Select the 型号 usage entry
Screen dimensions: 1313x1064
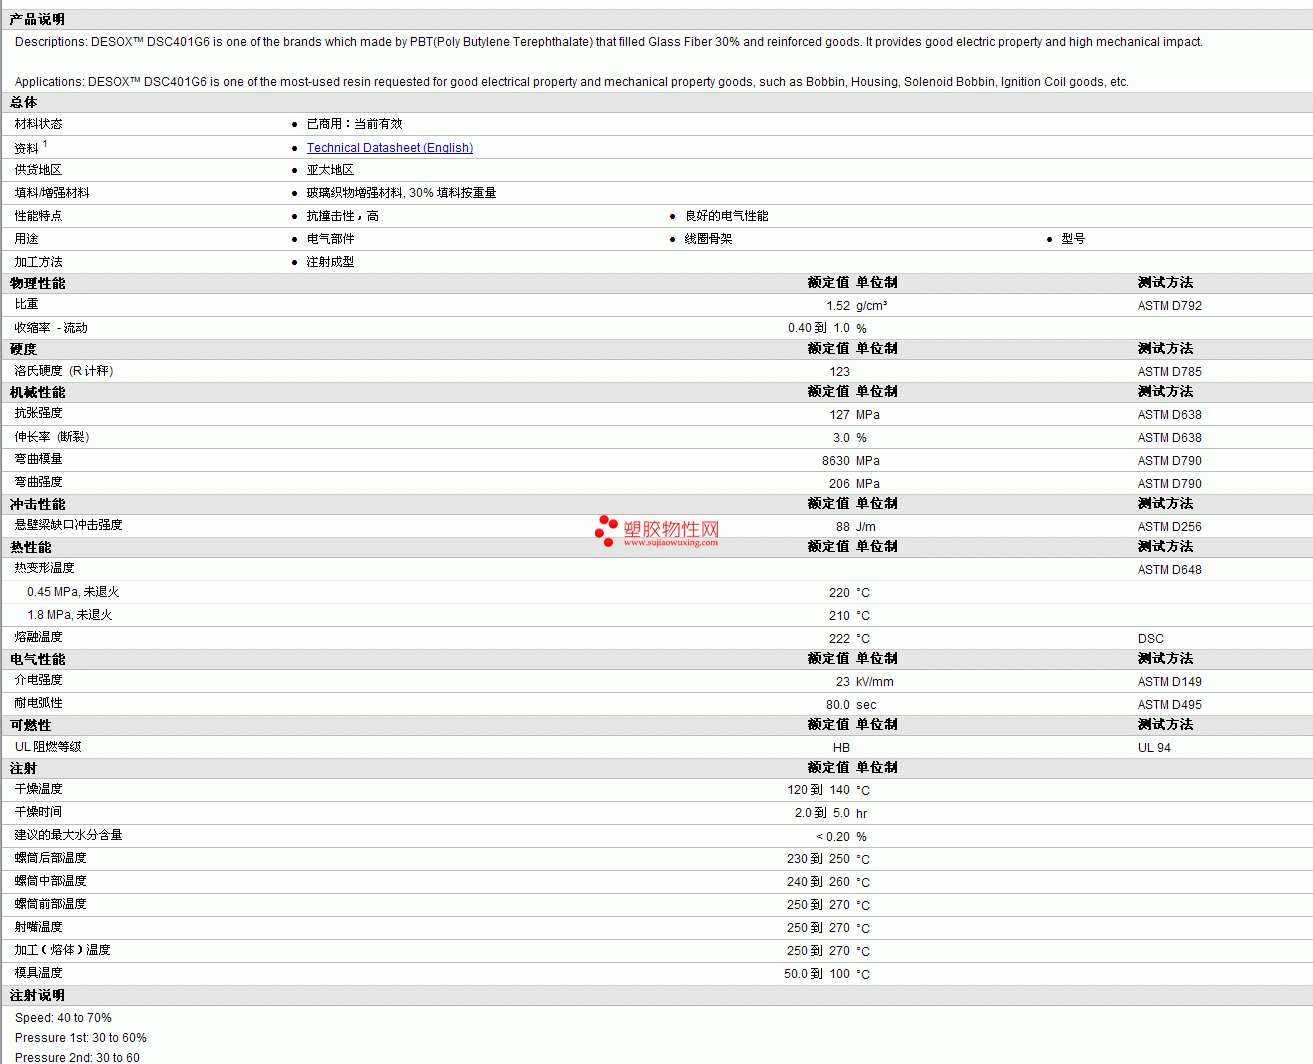point(1073,239)
